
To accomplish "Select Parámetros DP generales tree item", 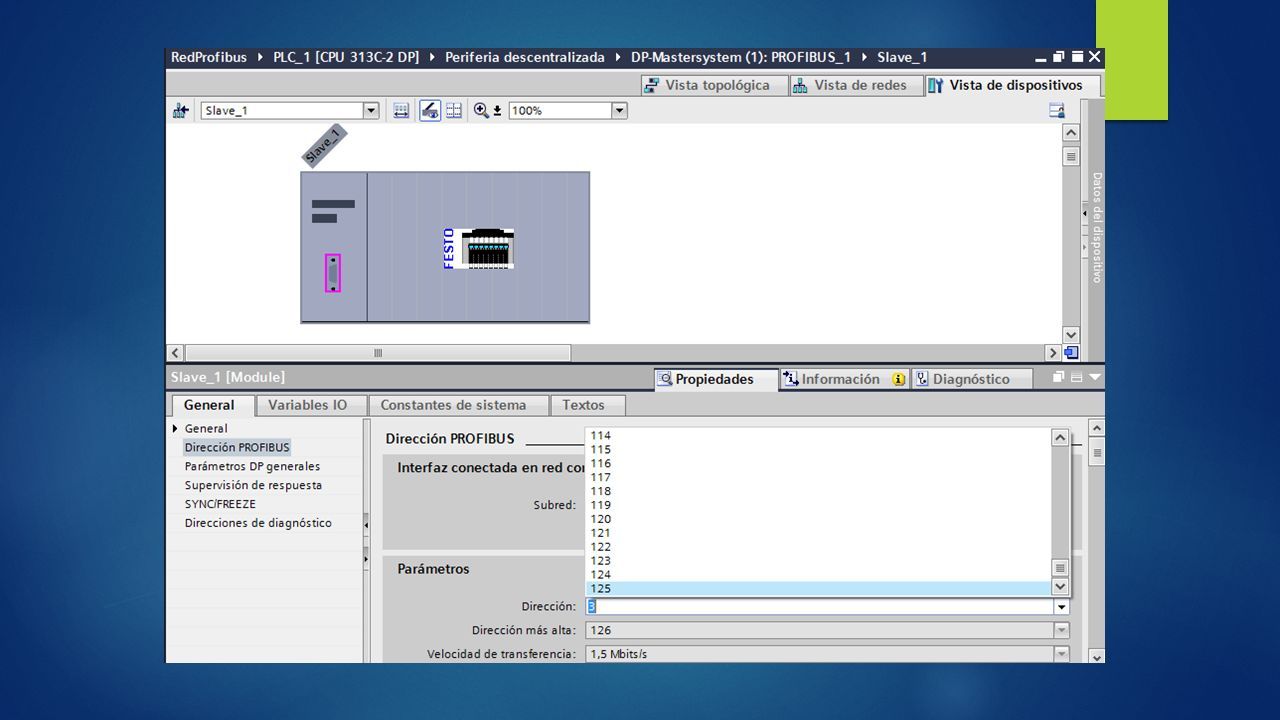I will click(252, 467).
